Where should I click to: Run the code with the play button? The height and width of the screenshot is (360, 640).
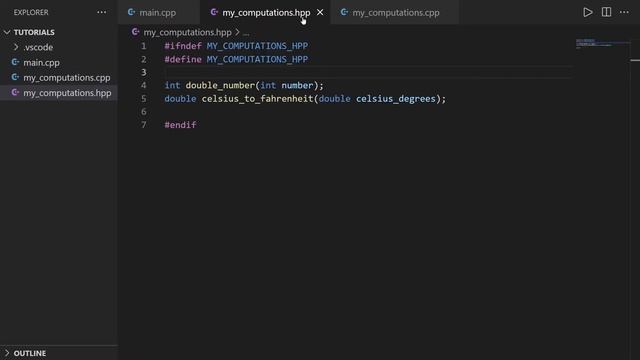click(587, 12)
